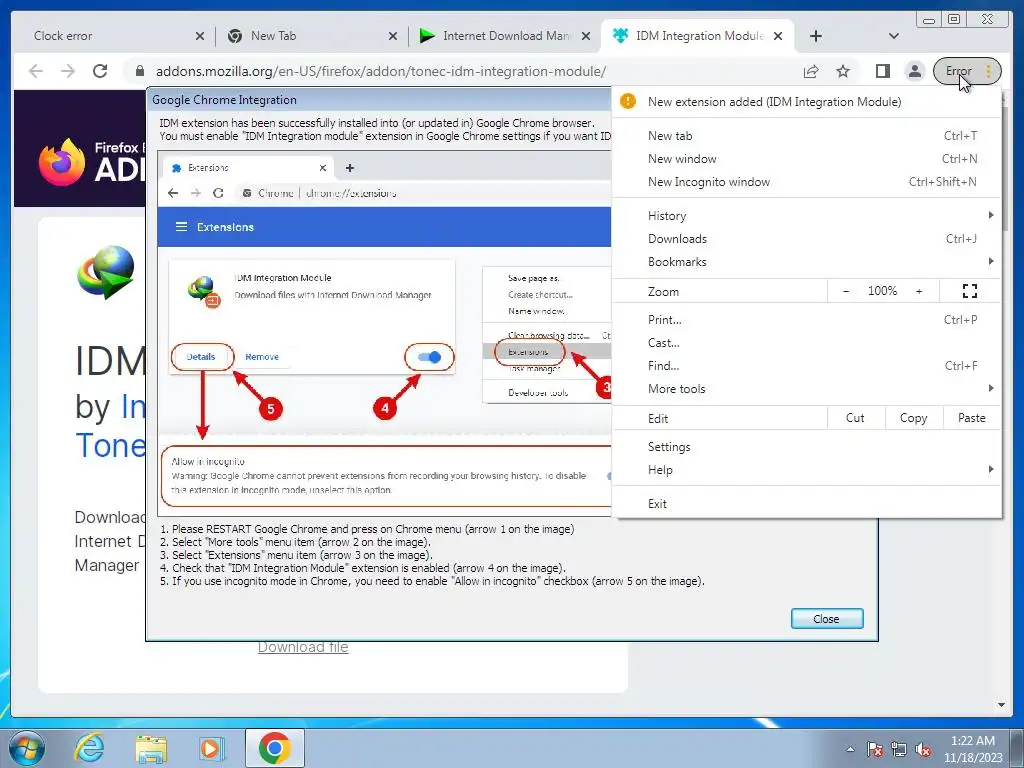Select Print... menu item
Image resolution: width=1024 pixels, height=768 pixels.
[806, 319]
